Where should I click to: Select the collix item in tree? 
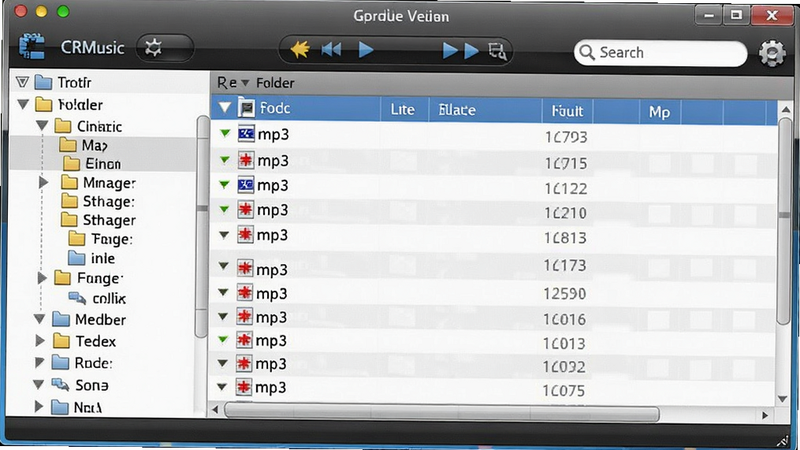[x=97, y=298]
